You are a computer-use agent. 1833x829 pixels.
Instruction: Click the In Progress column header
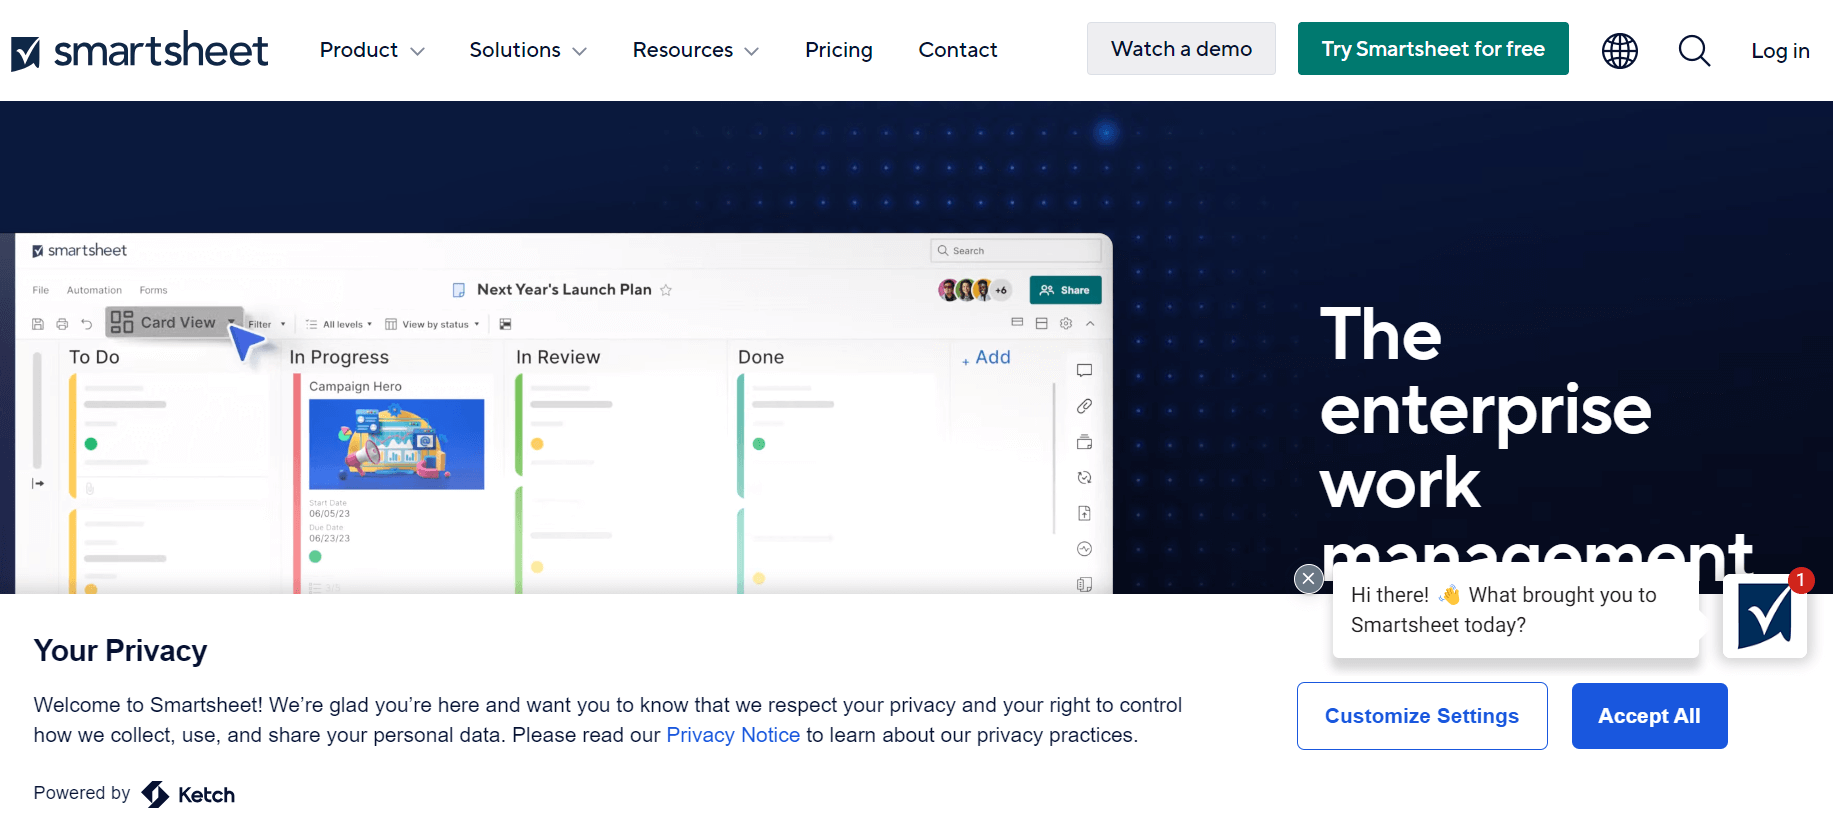pyautogui.click(x=339, y=357)
